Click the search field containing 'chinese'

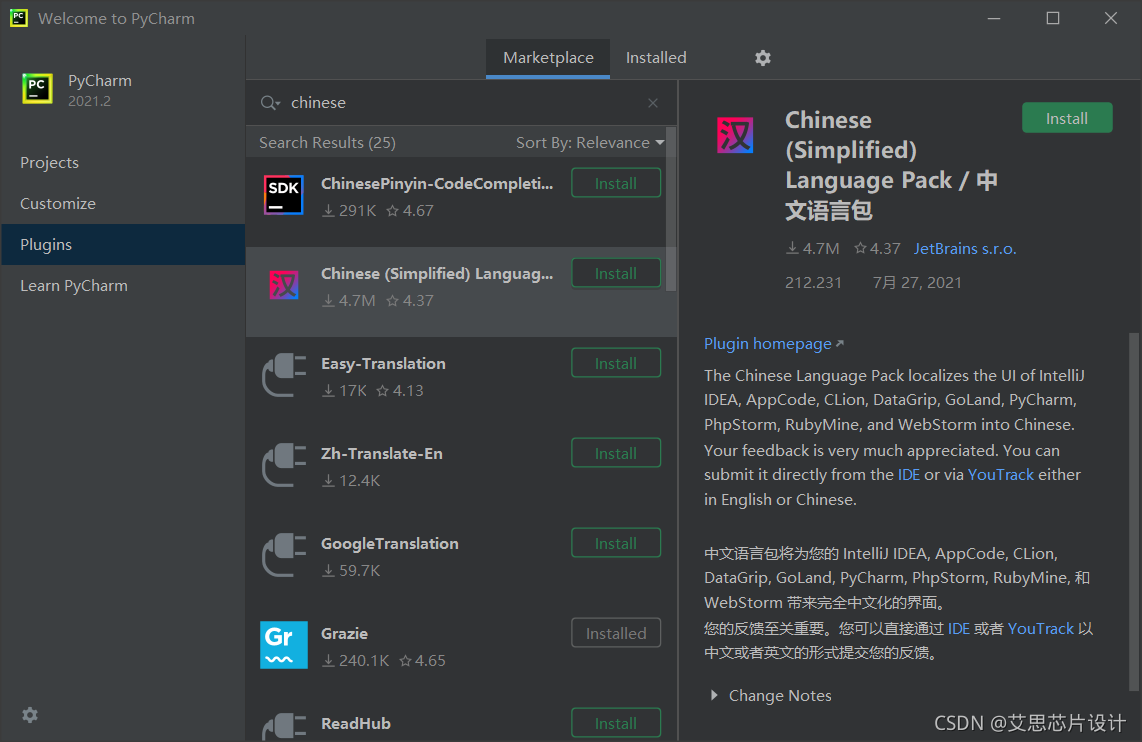462,103
